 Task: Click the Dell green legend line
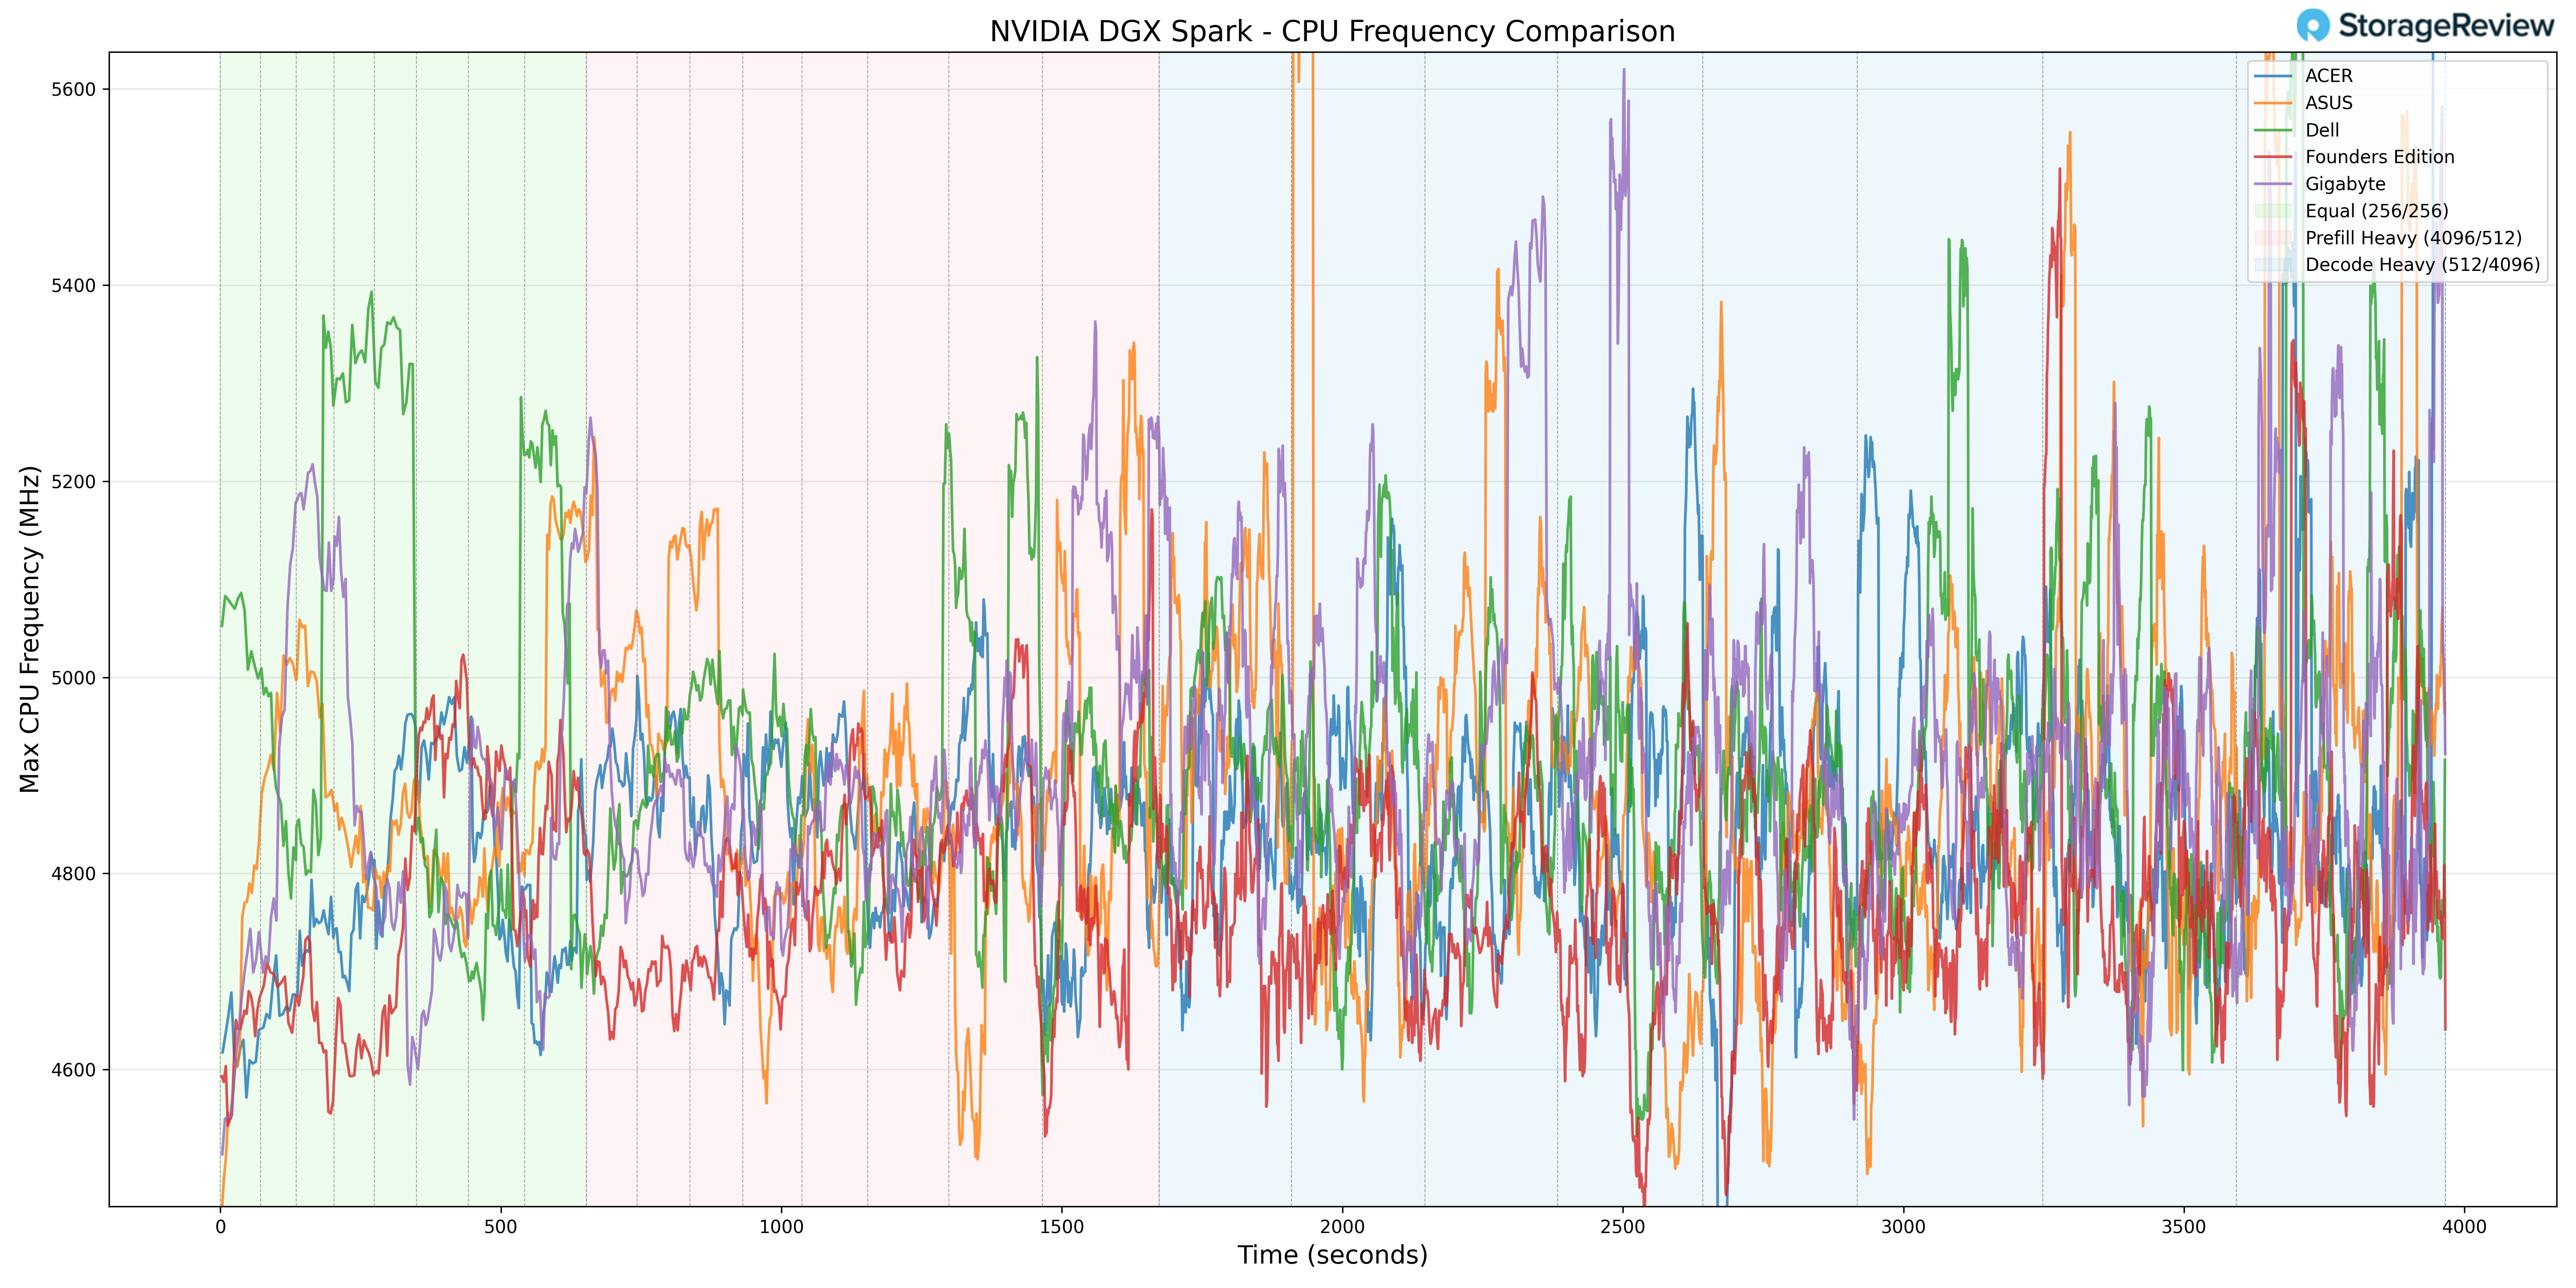[2273, 130]
